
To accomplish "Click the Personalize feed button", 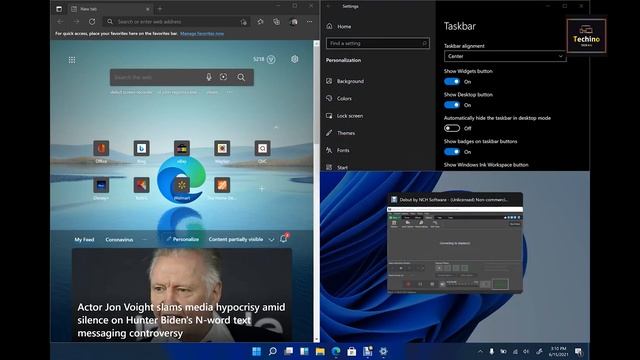I will click(x=182, y=239).
